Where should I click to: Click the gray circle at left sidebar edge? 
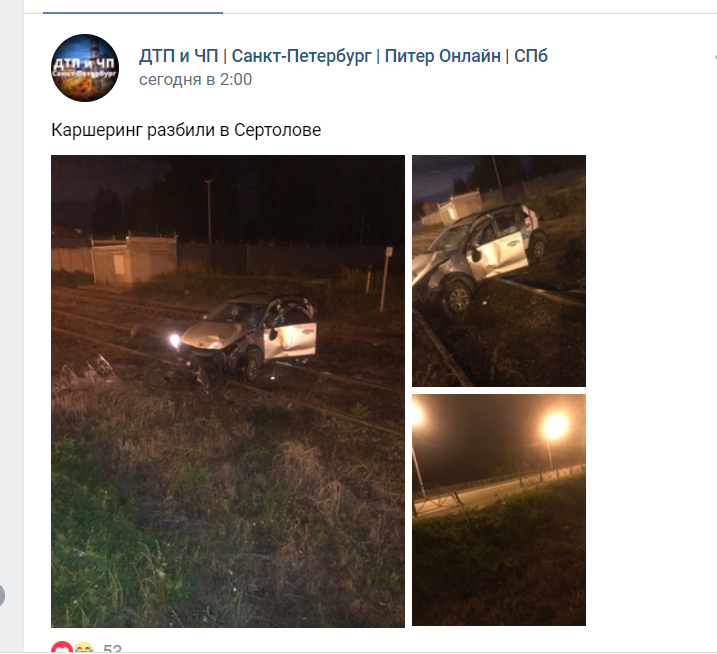pos(2,596)
